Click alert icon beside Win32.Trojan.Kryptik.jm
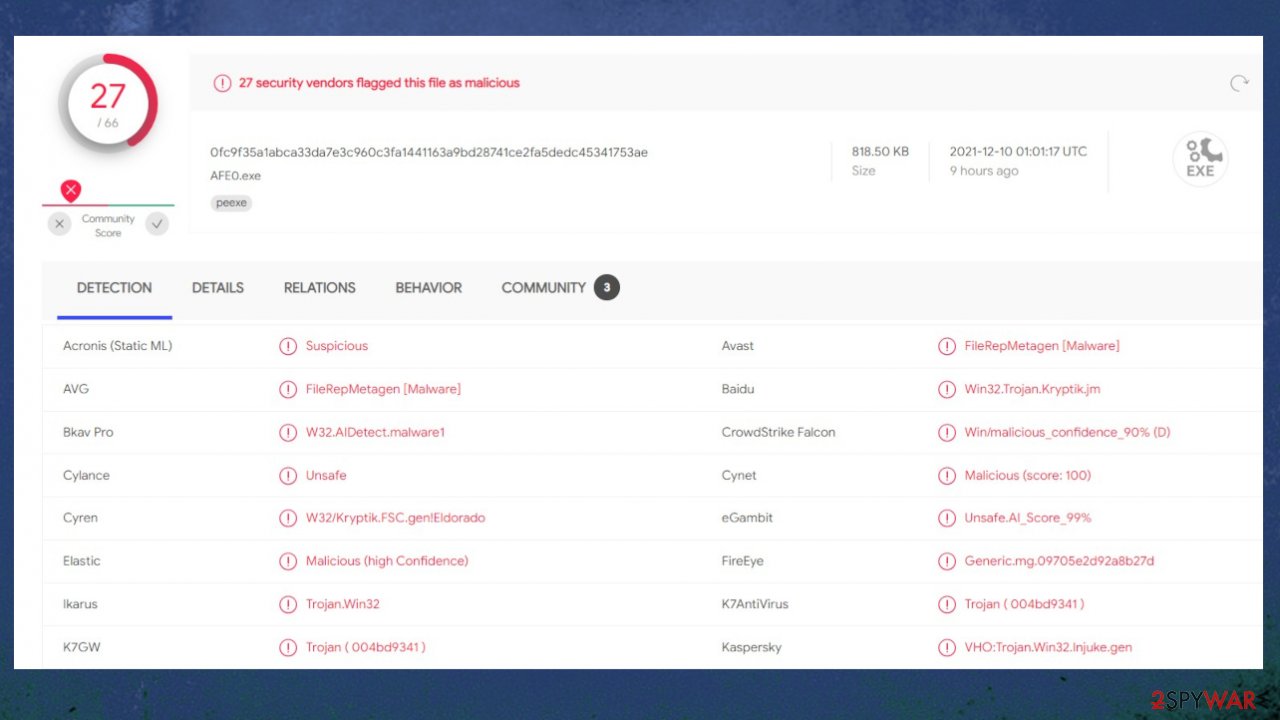 947,389
